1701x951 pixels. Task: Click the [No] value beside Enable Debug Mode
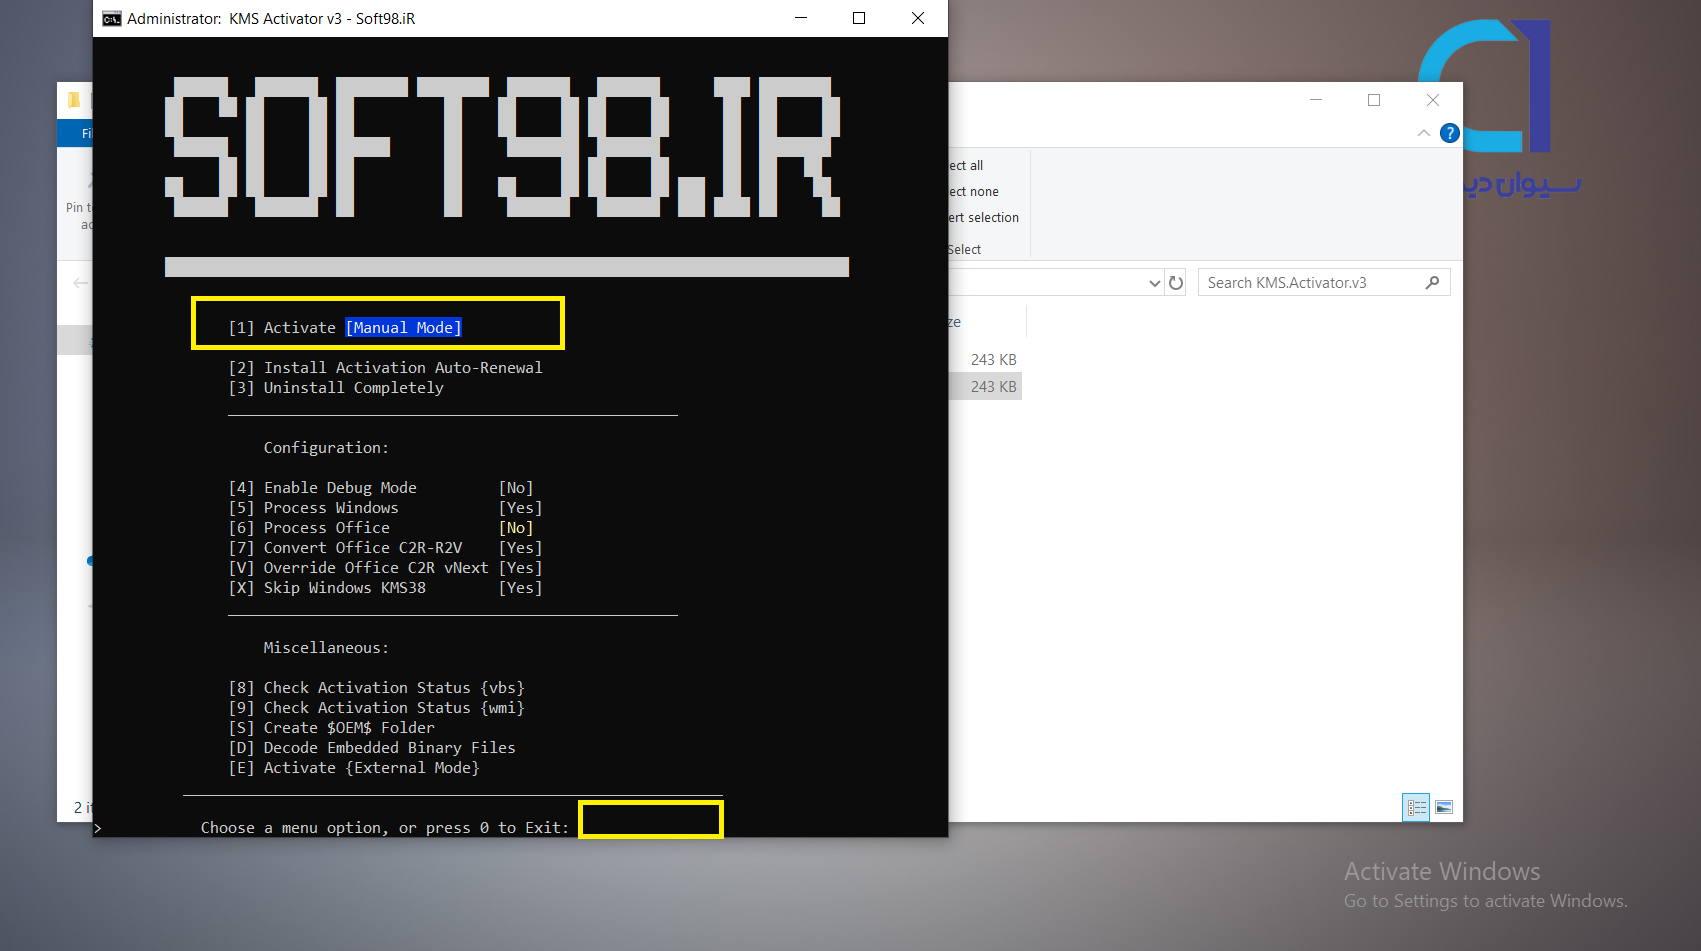point(516,488)
